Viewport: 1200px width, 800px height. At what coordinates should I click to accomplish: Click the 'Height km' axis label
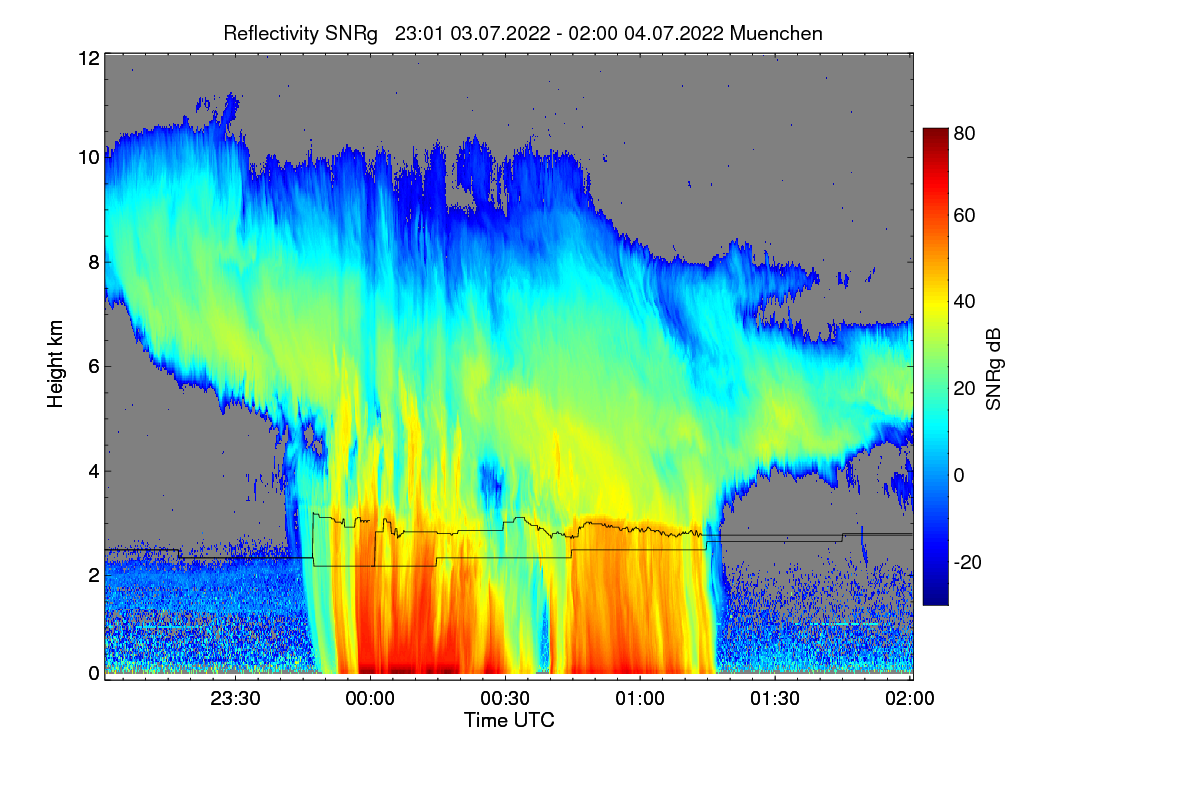point(55,365)
